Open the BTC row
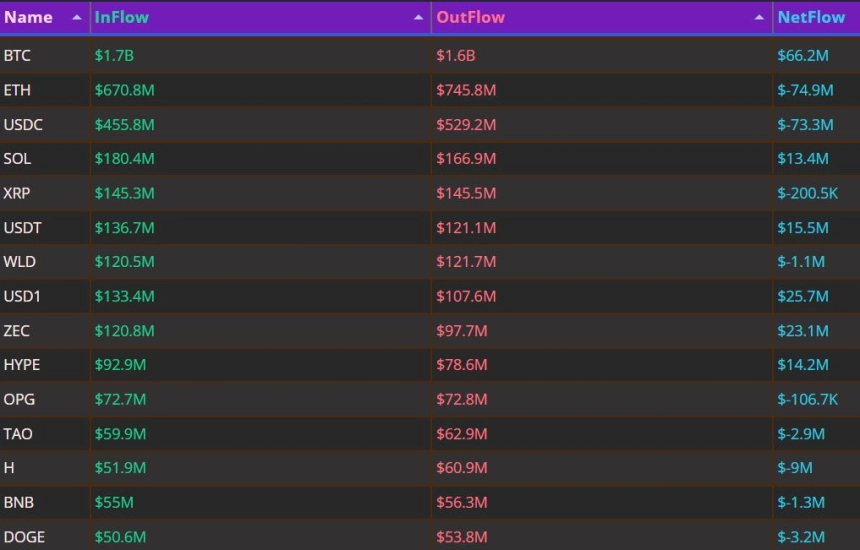 coord(430,55)
